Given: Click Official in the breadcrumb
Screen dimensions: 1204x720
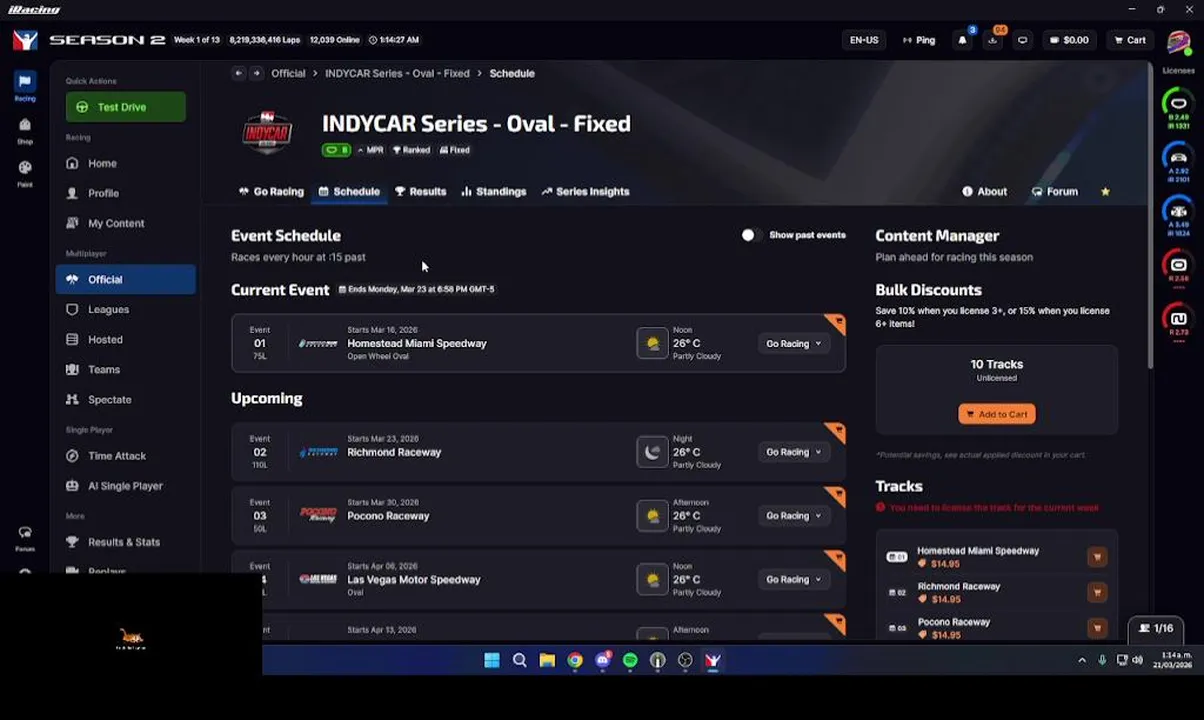Looking at the screenshot, I should pyautogui.click(x=288, y=73).
